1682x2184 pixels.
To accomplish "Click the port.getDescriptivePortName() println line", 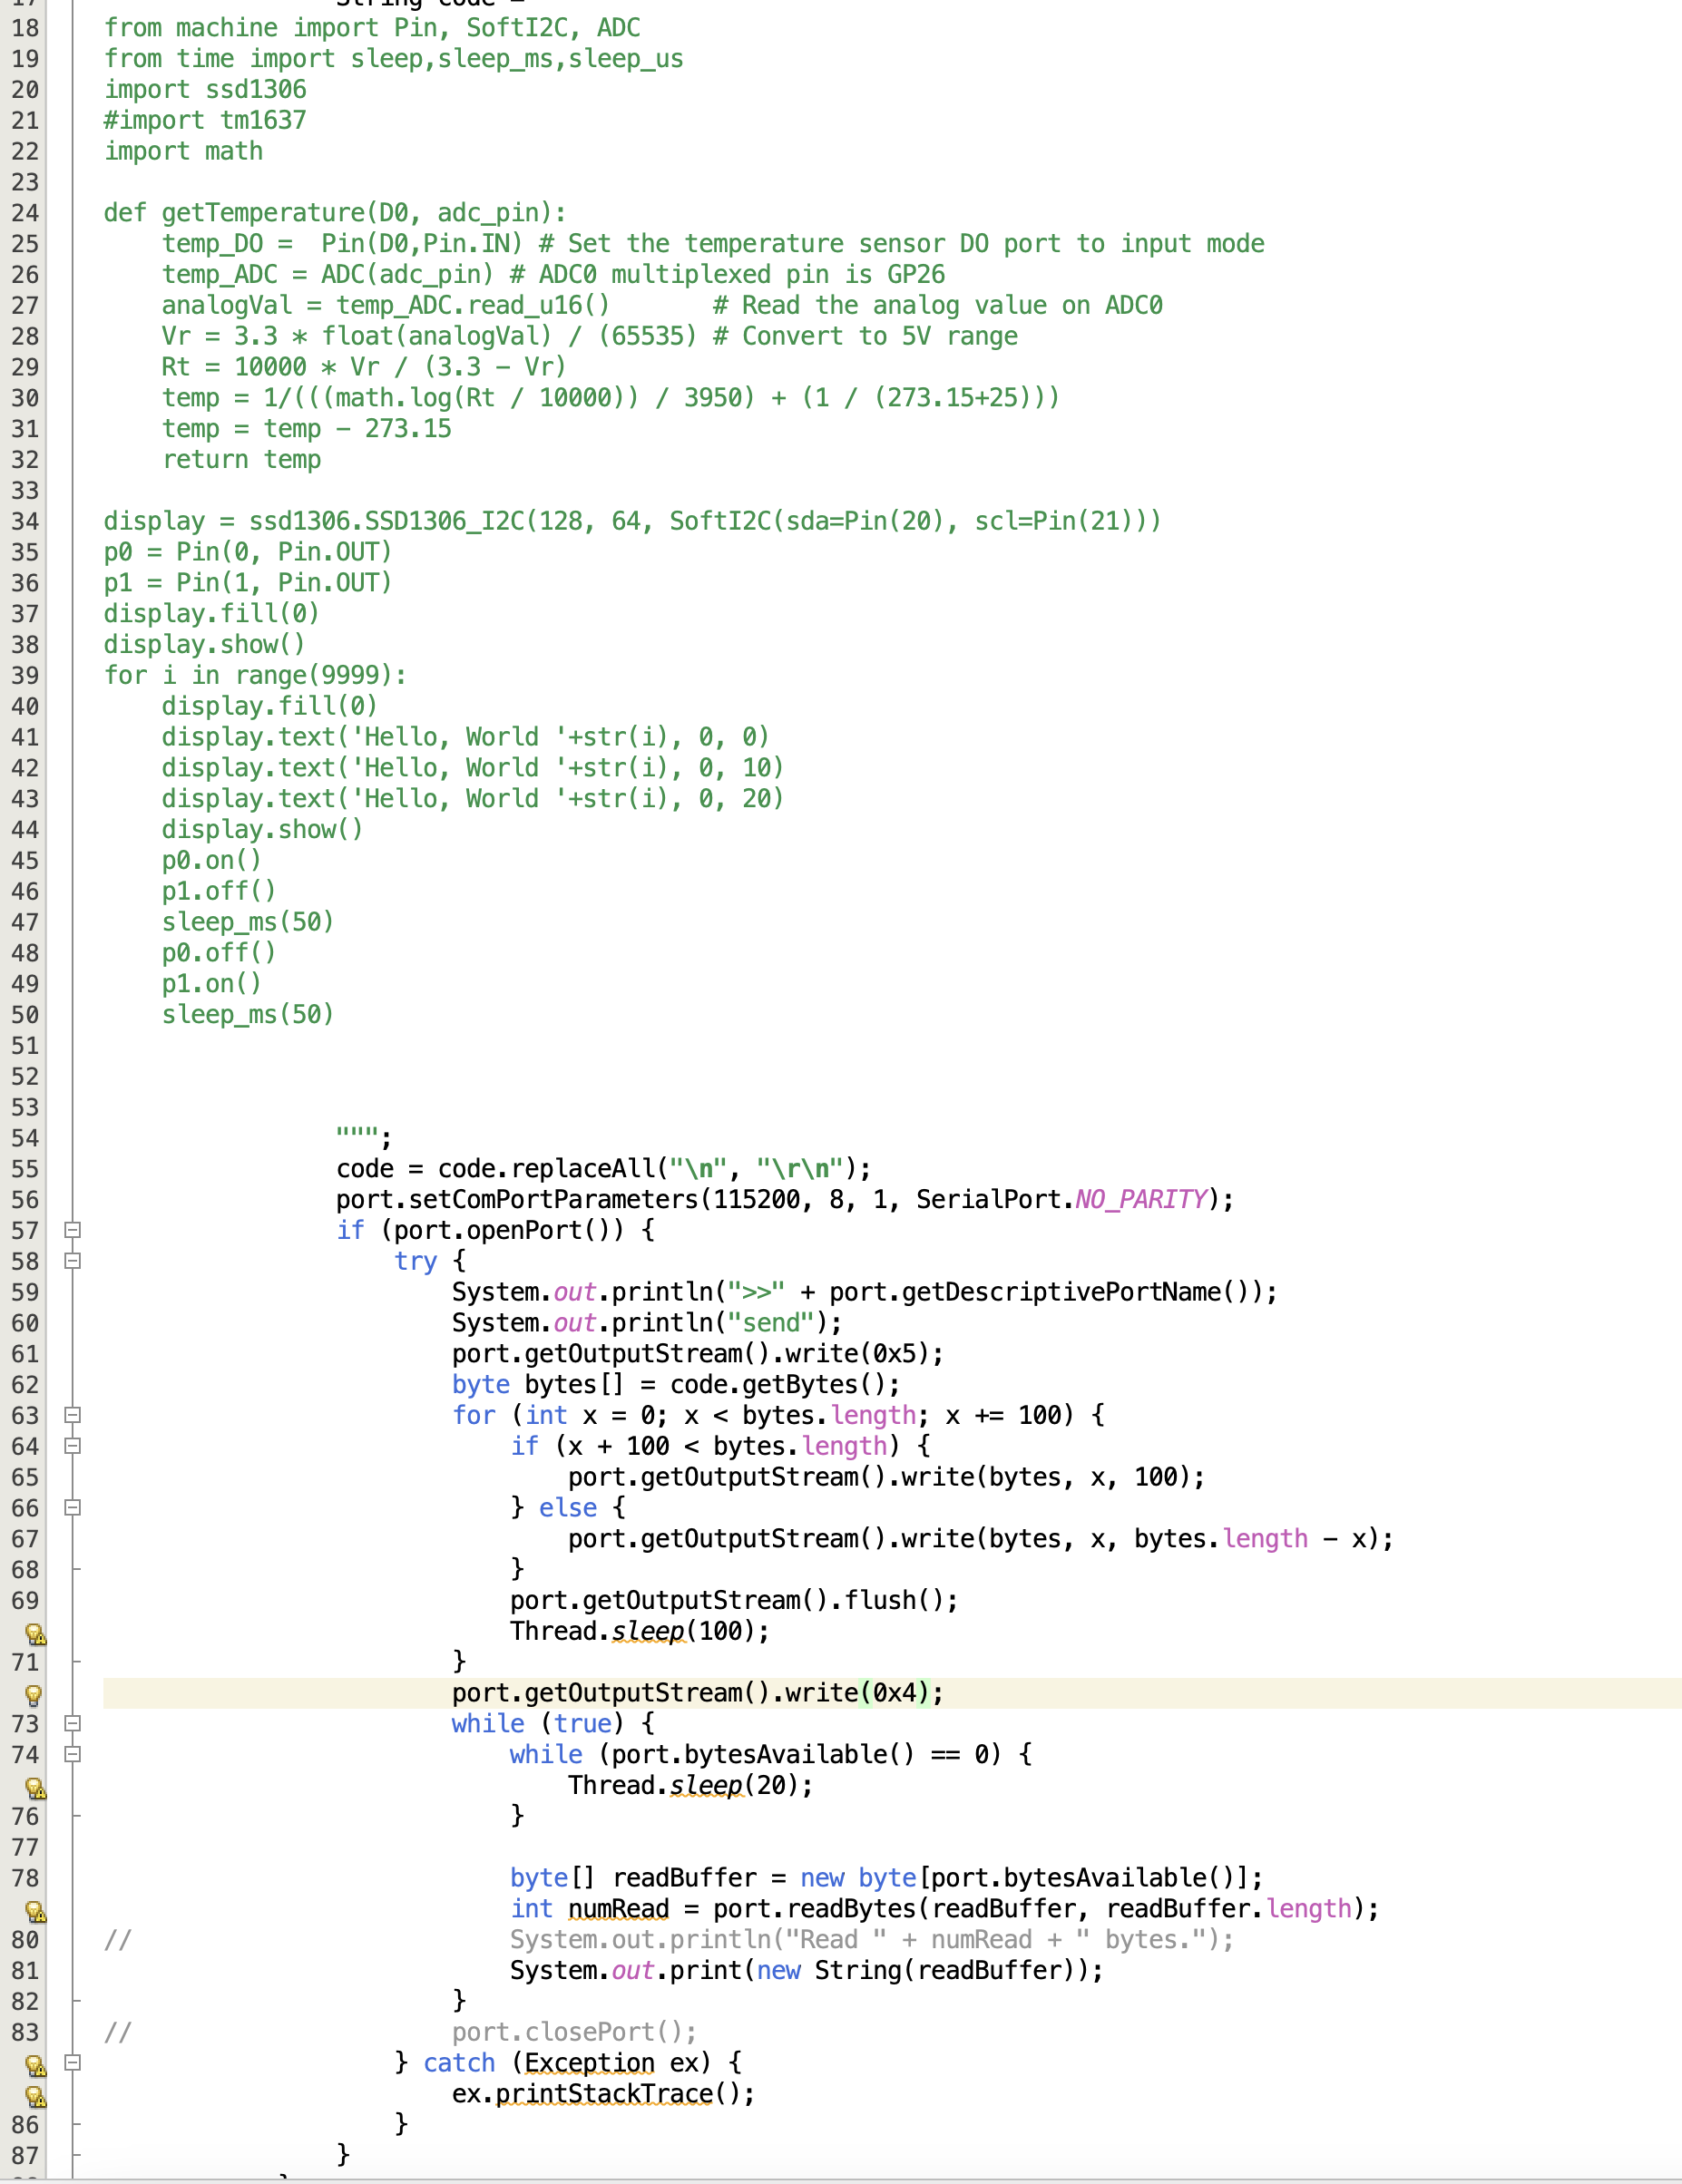I will pyautogui.click(x=864, y=1292).
